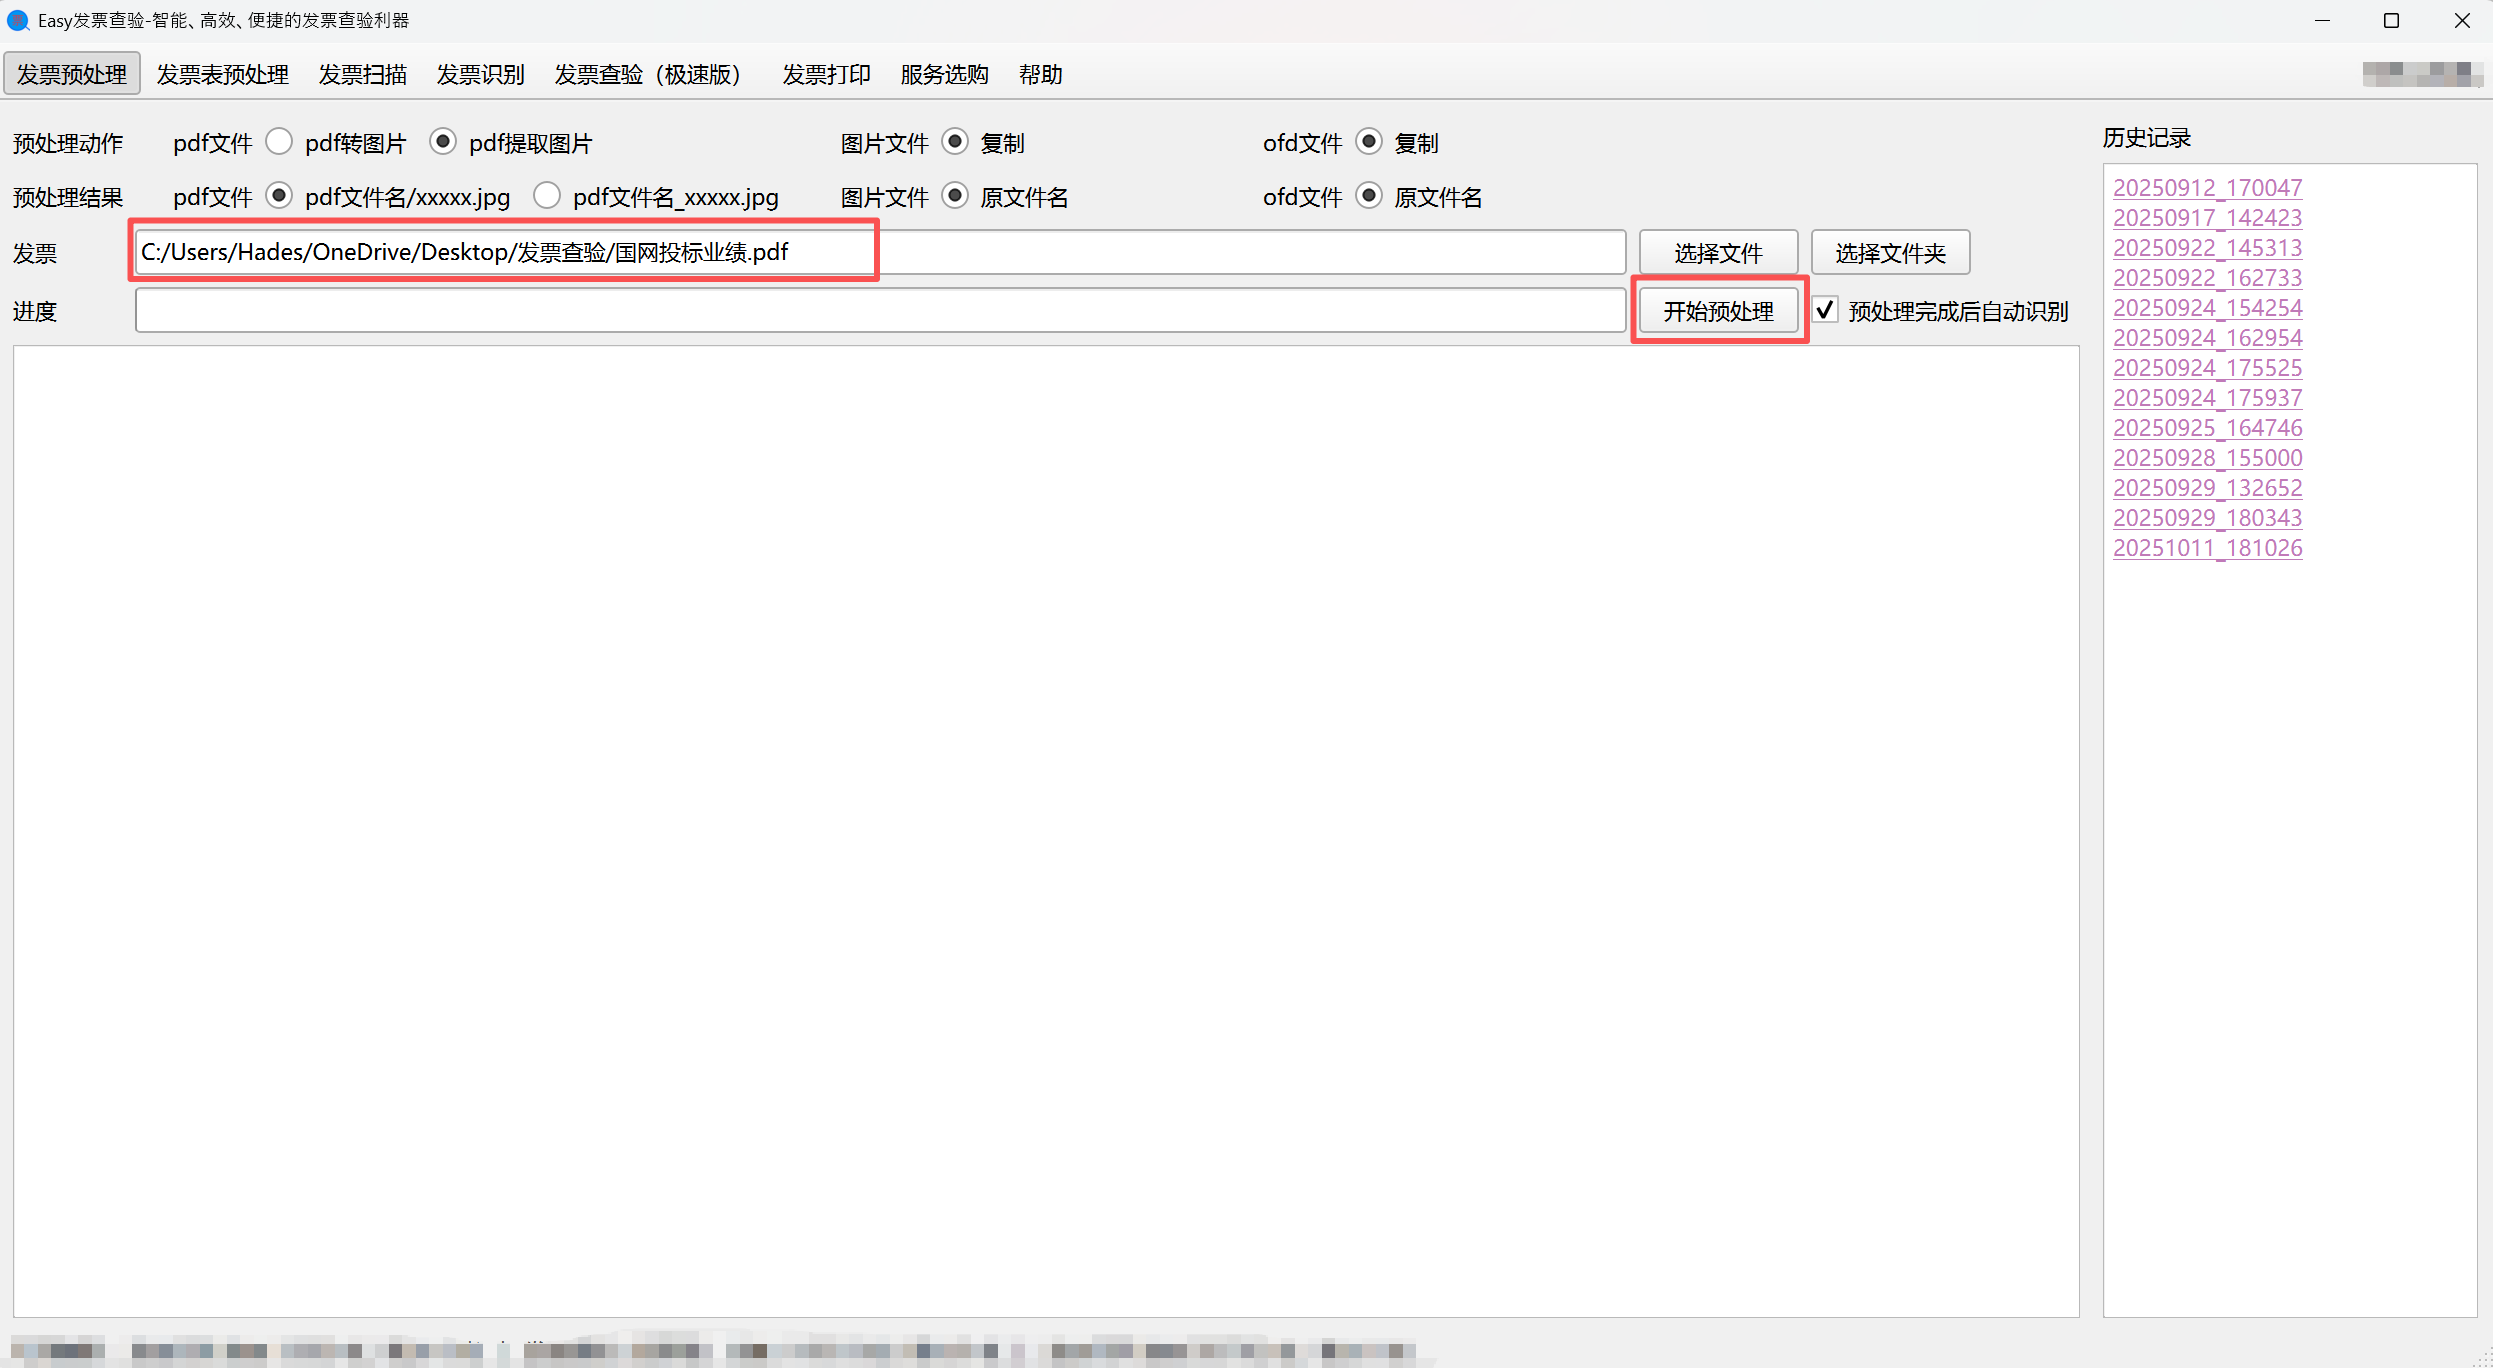This screenshot has width=2493, height=1368.
Task: Open history record 20251011_181026
Action: [2207, 548]
